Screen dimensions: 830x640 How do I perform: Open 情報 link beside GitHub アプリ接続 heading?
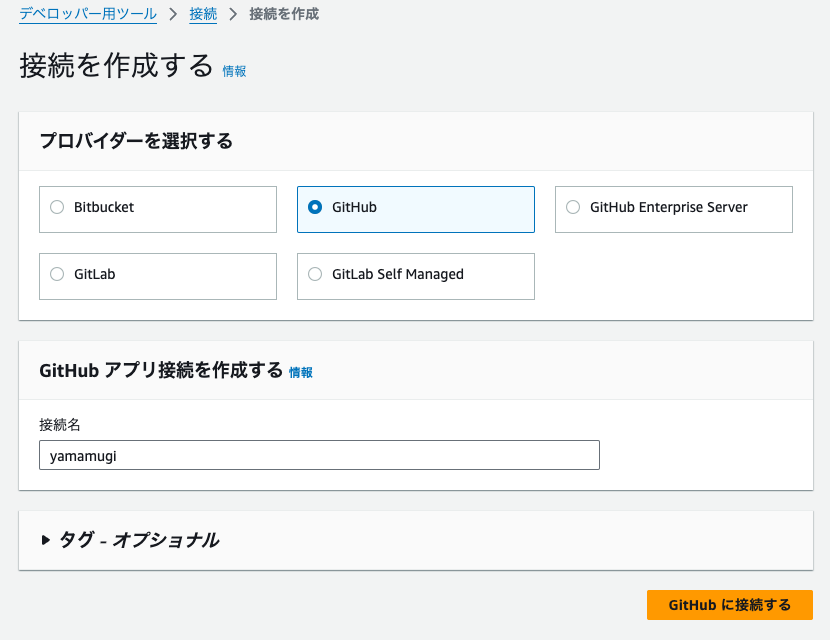pyautogui.click(x=301, y=373)
